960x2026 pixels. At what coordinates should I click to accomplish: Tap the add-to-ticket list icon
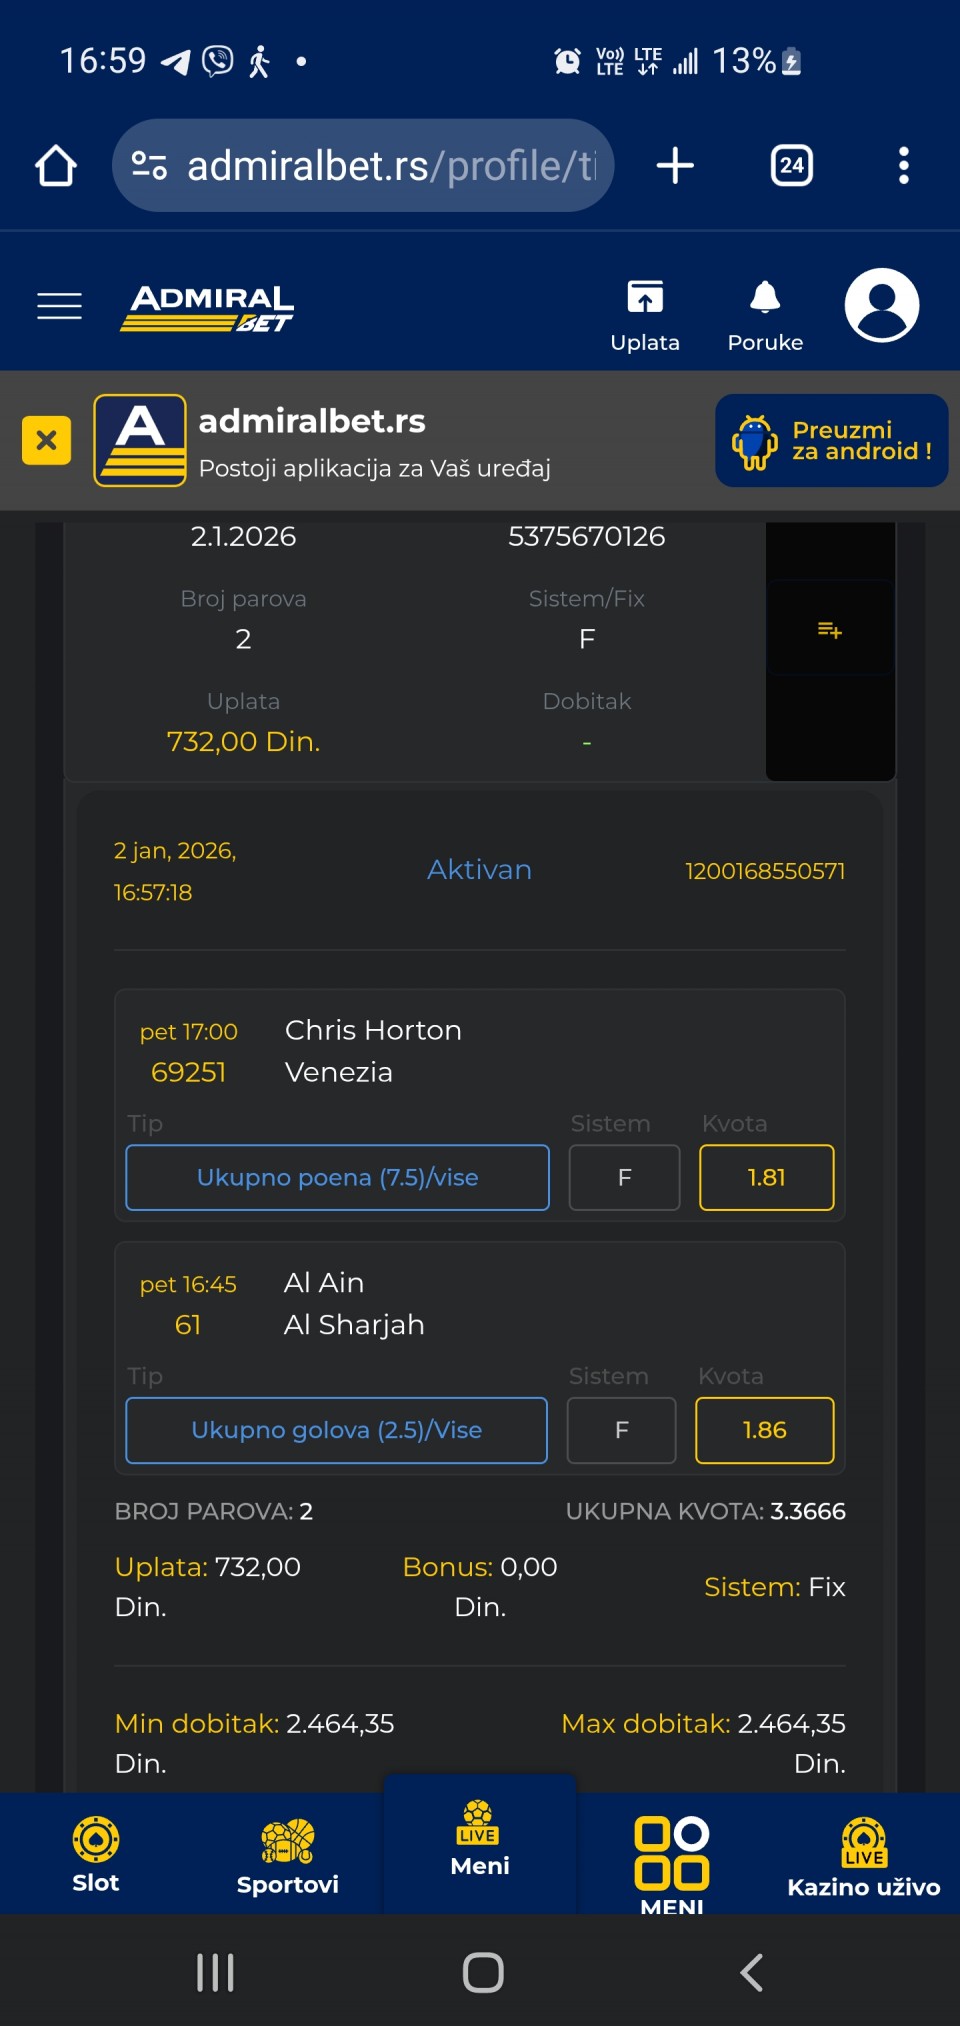[830, 630]
